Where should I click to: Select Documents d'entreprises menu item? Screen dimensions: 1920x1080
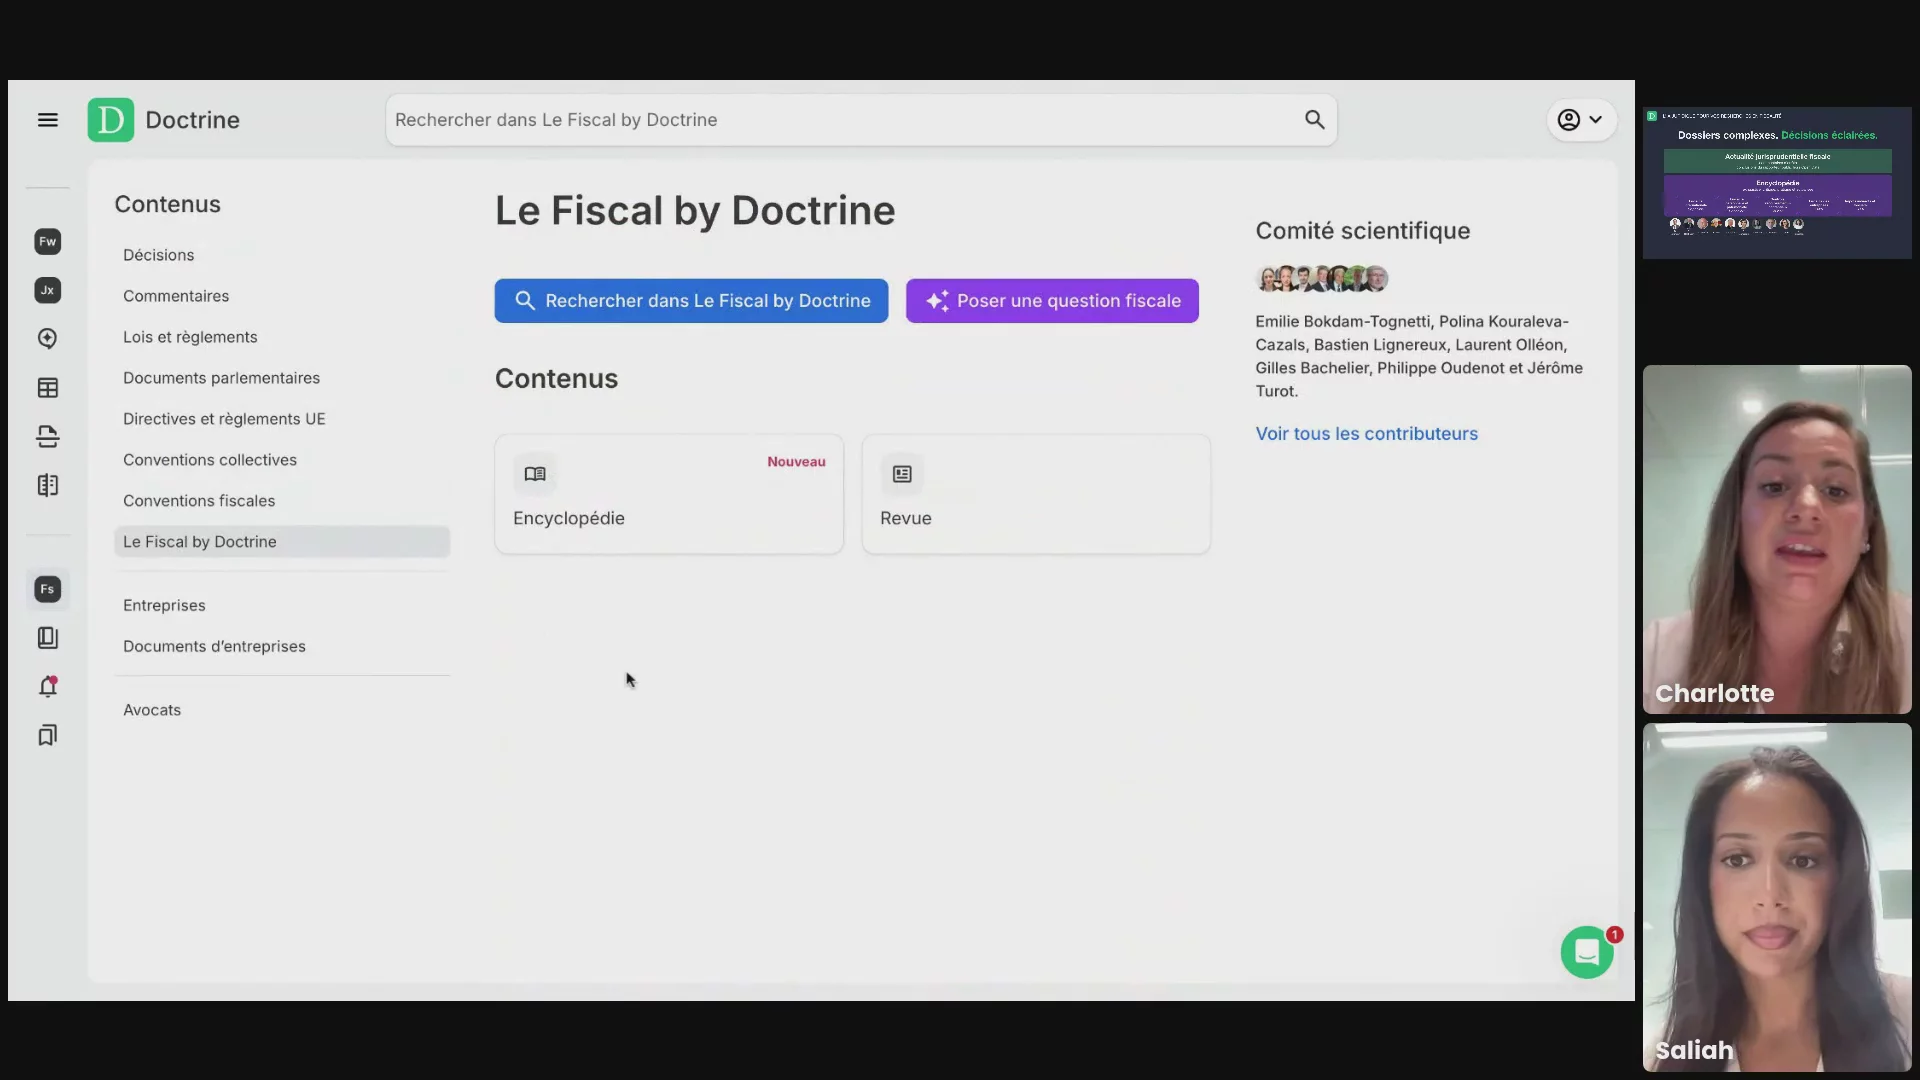tap(214, 647)
